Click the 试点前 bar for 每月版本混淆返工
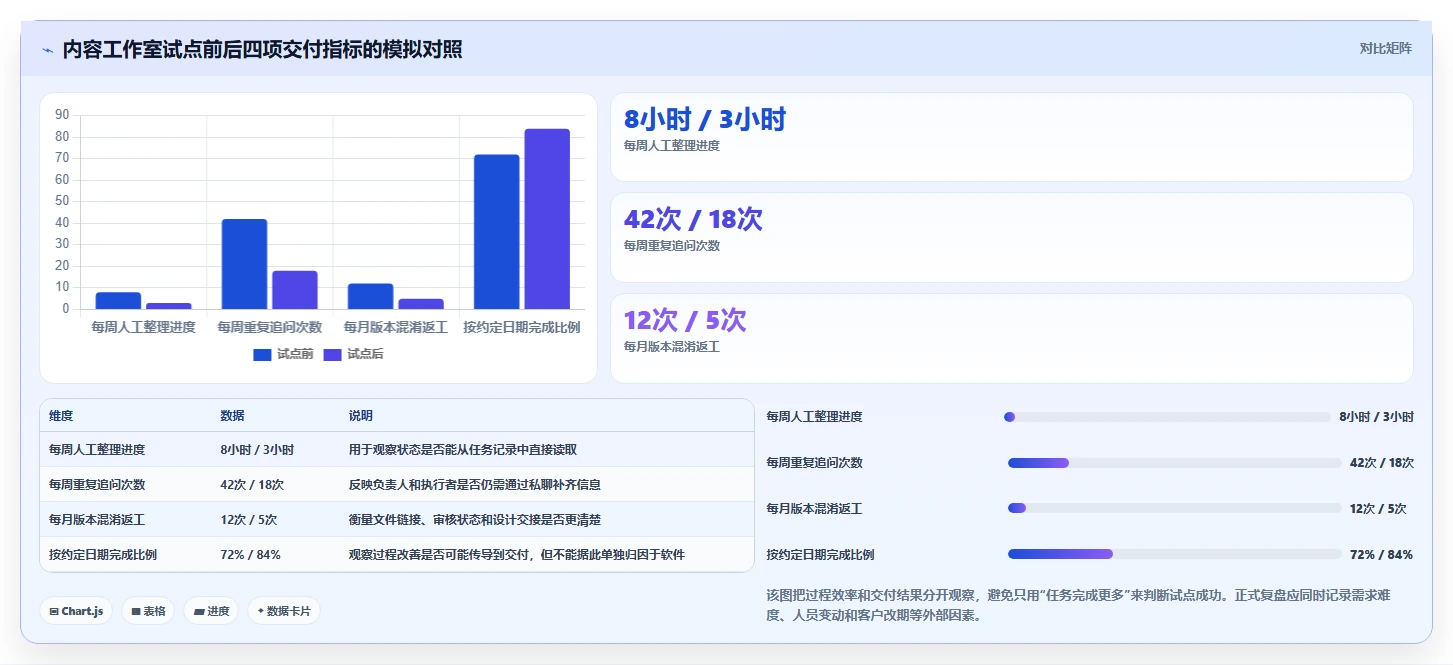 point(371,296)
